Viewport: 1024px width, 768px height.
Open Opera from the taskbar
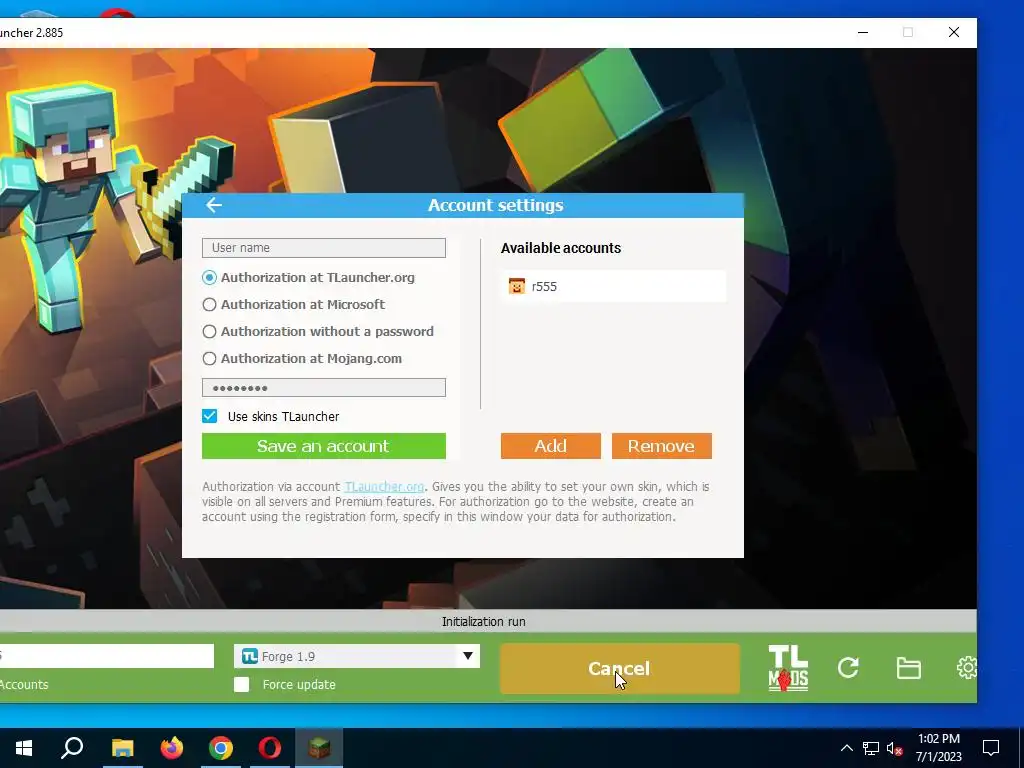click(270, 748)
